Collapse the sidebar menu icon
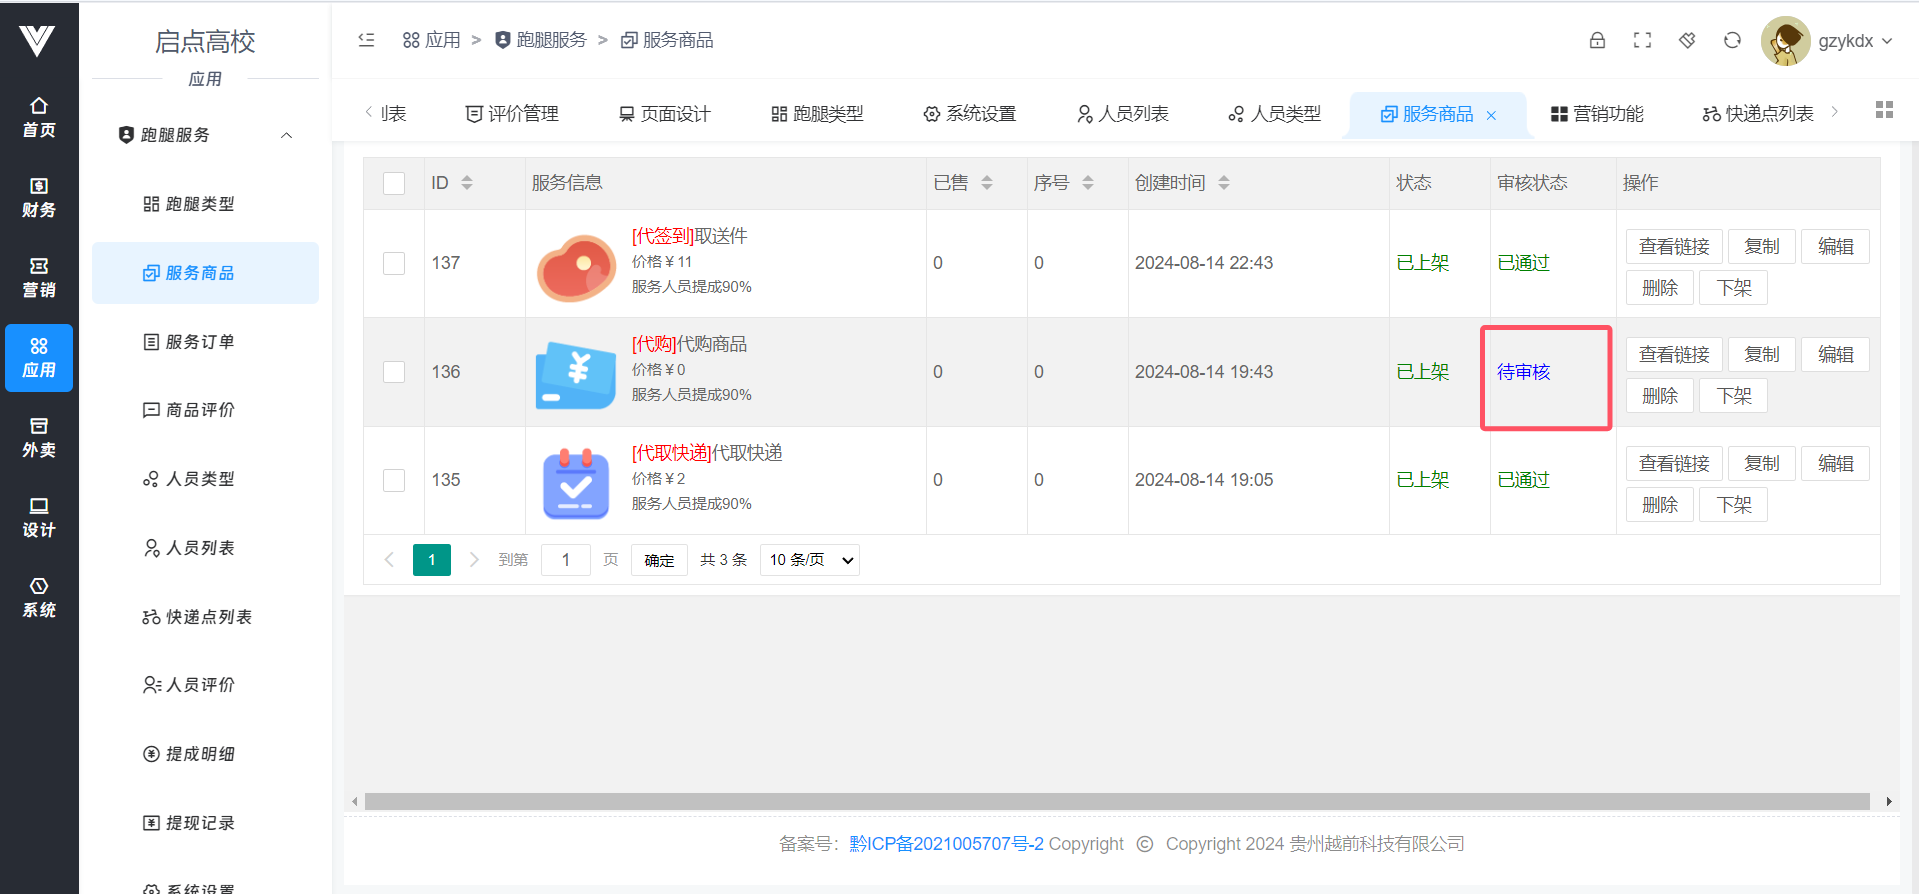The image size is (1919, 894). (366, 40)
